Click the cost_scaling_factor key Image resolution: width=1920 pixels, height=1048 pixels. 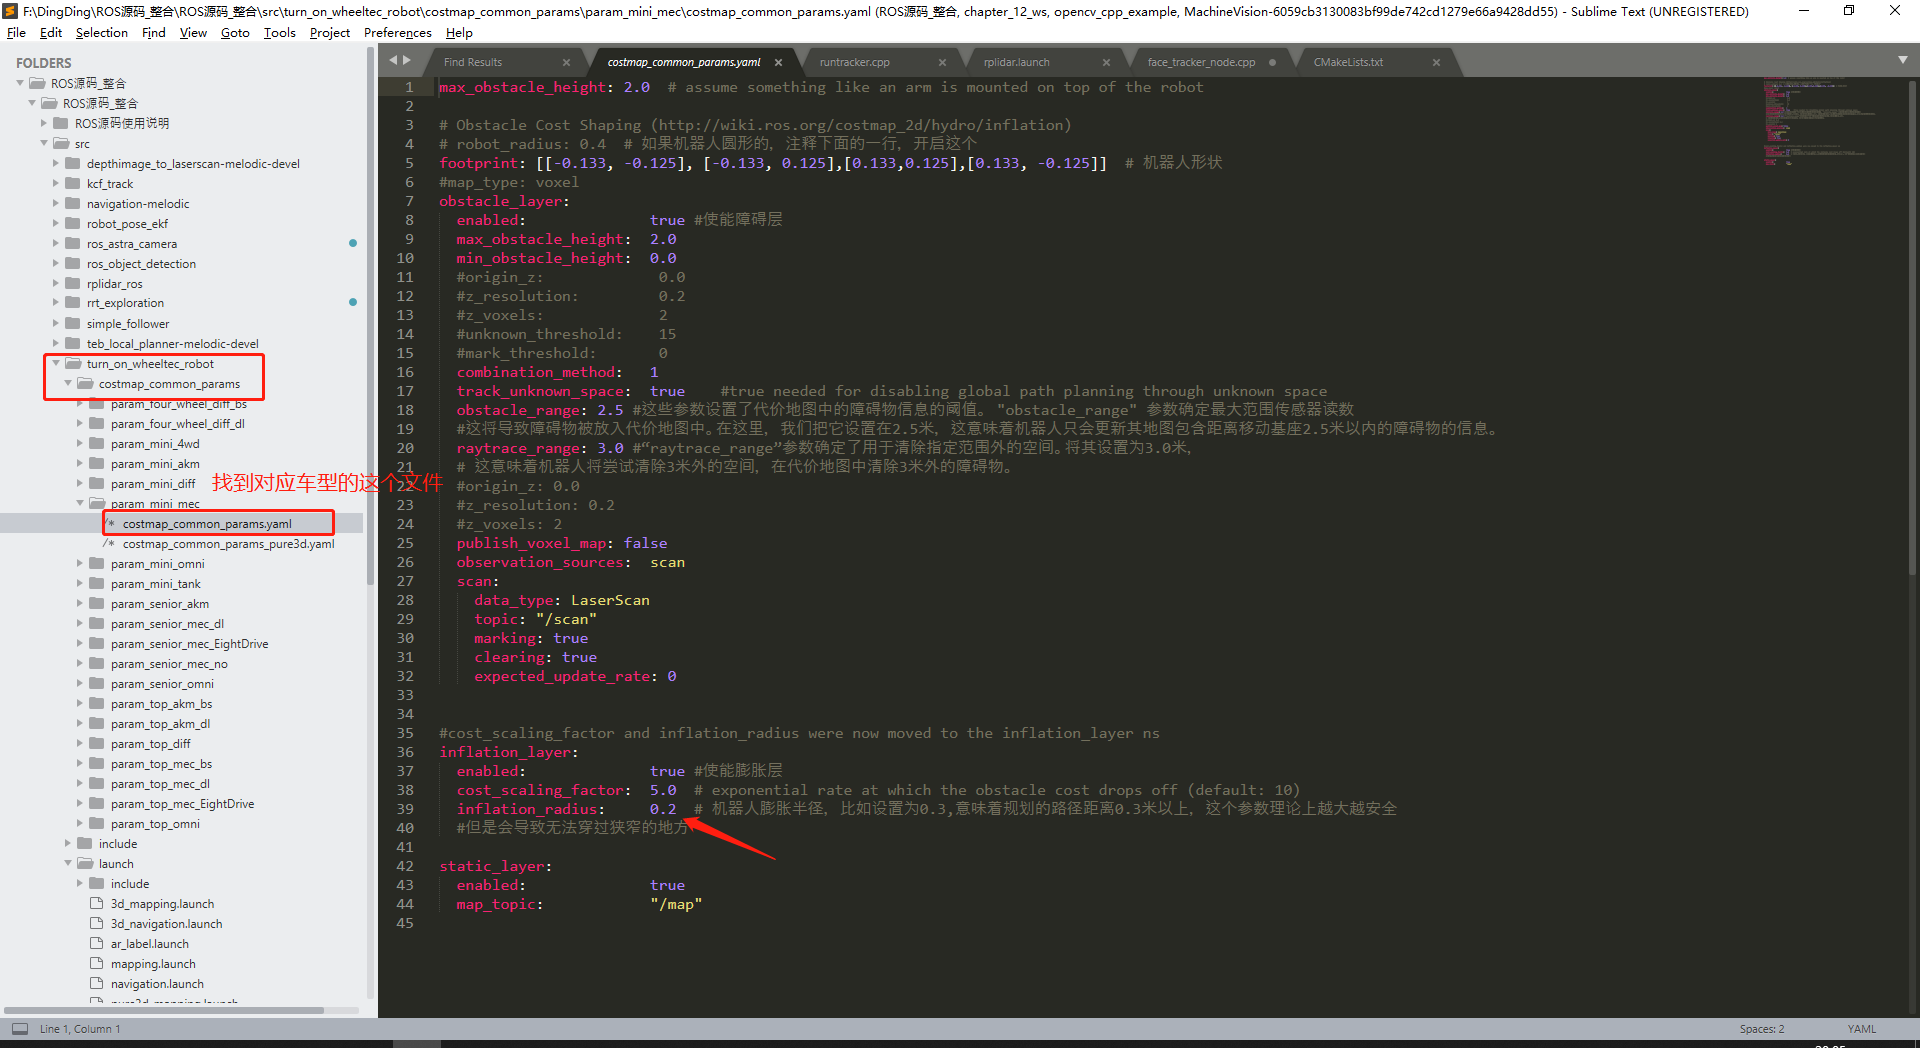[540, 790]
